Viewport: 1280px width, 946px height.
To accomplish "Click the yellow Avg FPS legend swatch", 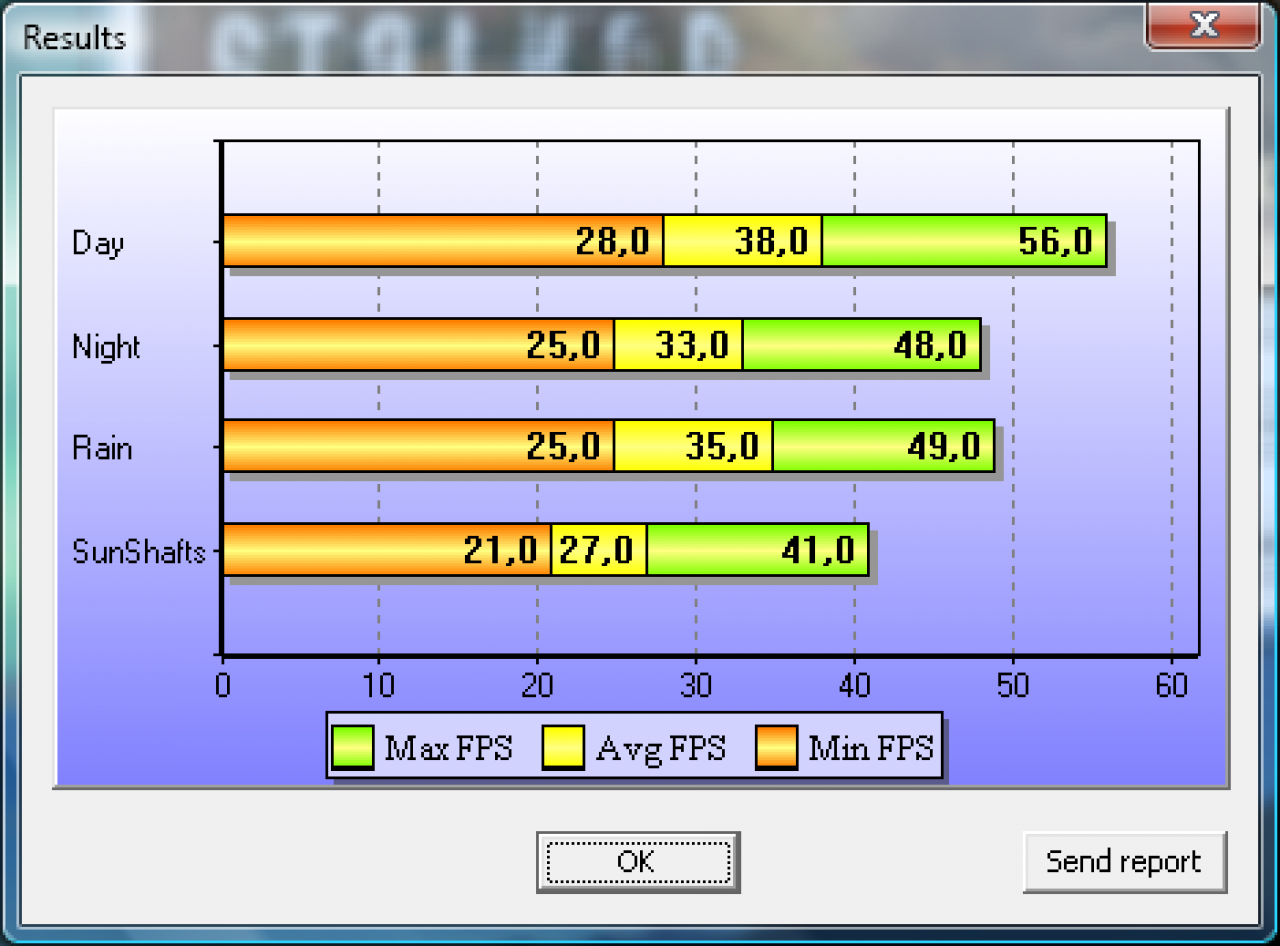I will pyautogui.click(x=564, y=748).
